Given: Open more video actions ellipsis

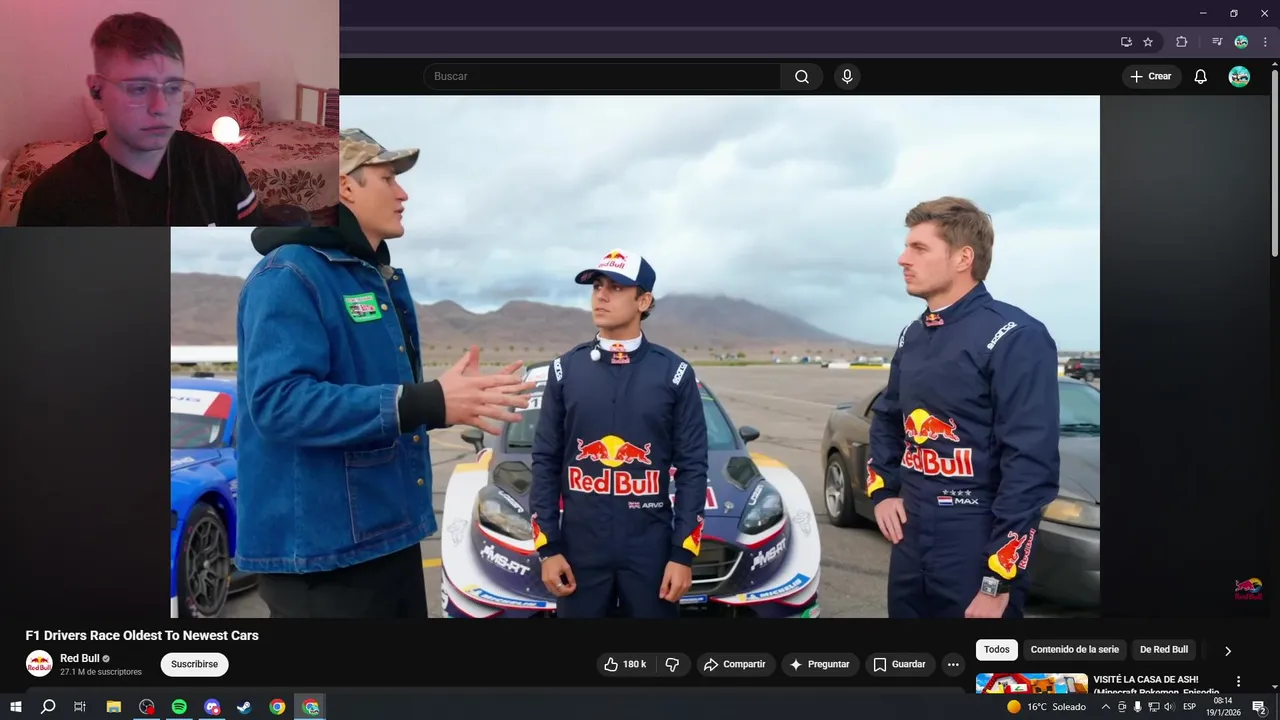Looking at the screenshot, I should tap(953, 664).
